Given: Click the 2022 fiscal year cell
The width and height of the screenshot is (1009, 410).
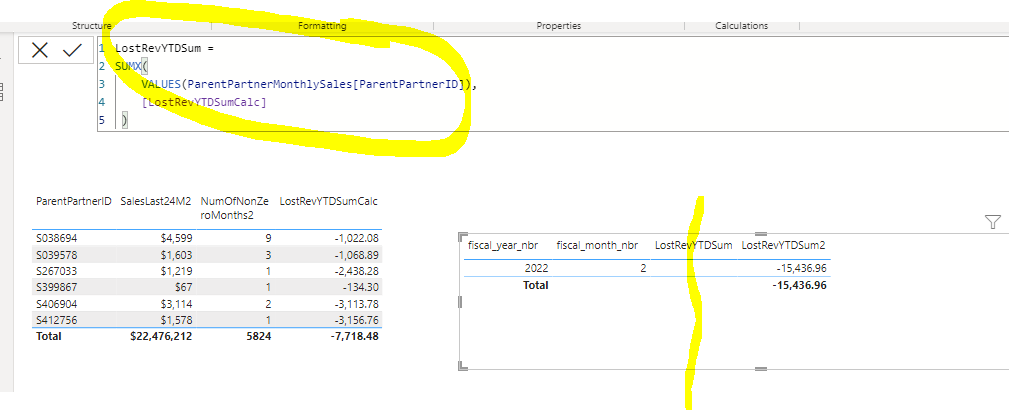Looking at the screenshot, I should click(x=536, y=268).
